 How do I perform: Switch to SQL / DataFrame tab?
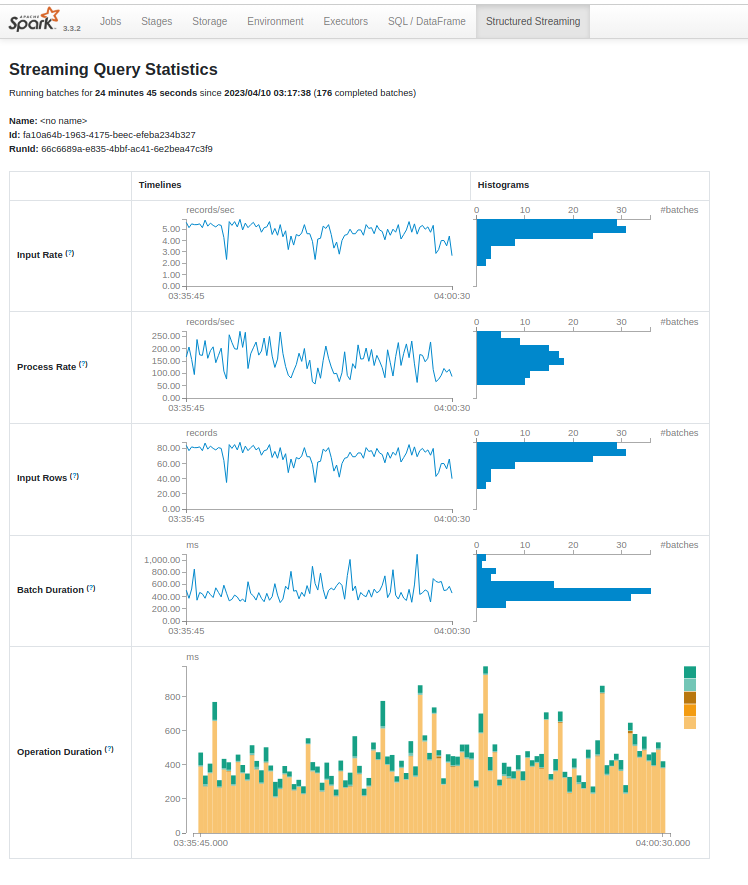pos(427,21)
